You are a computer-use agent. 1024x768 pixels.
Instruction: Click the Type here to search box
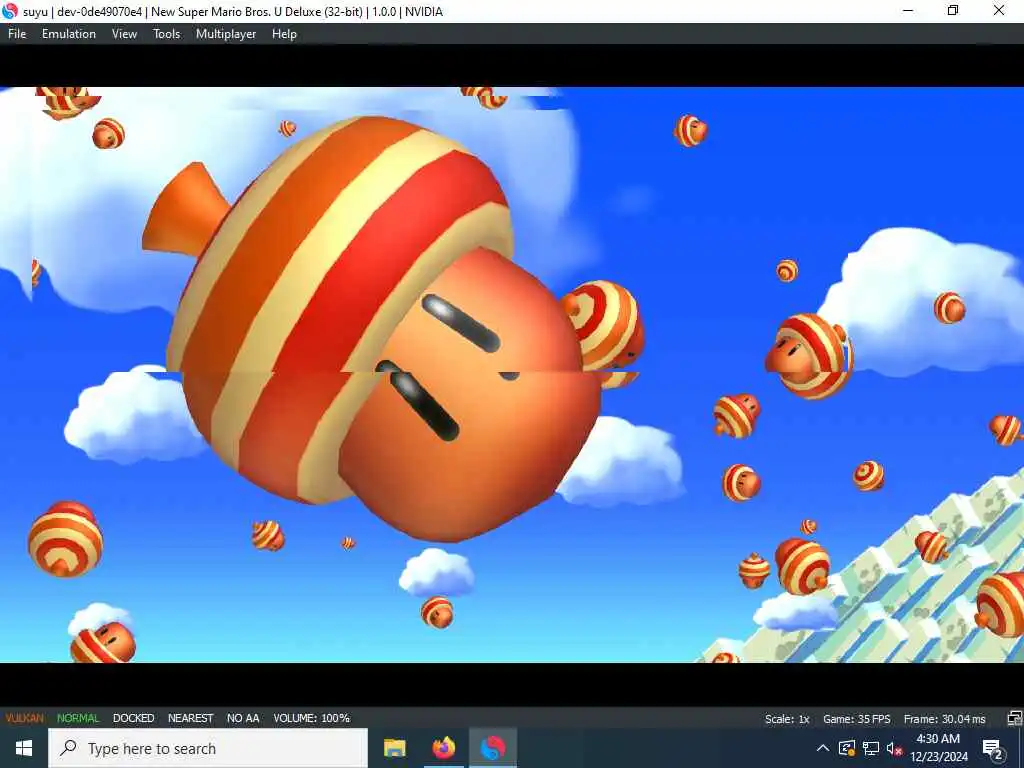click(x=208, y=748)
